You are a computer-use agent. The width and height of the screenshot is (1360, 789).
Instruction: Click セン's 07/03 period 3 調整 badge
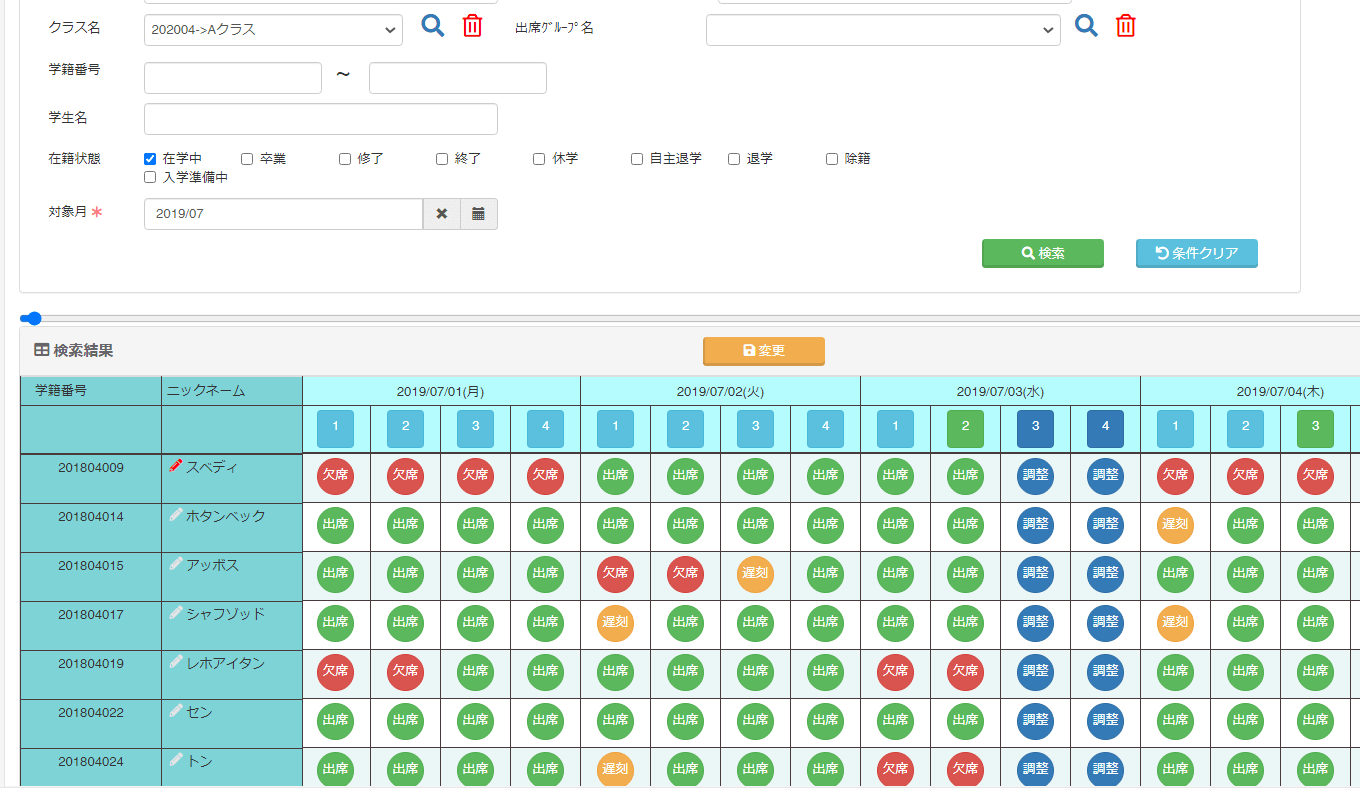(x=1036, y=721)
